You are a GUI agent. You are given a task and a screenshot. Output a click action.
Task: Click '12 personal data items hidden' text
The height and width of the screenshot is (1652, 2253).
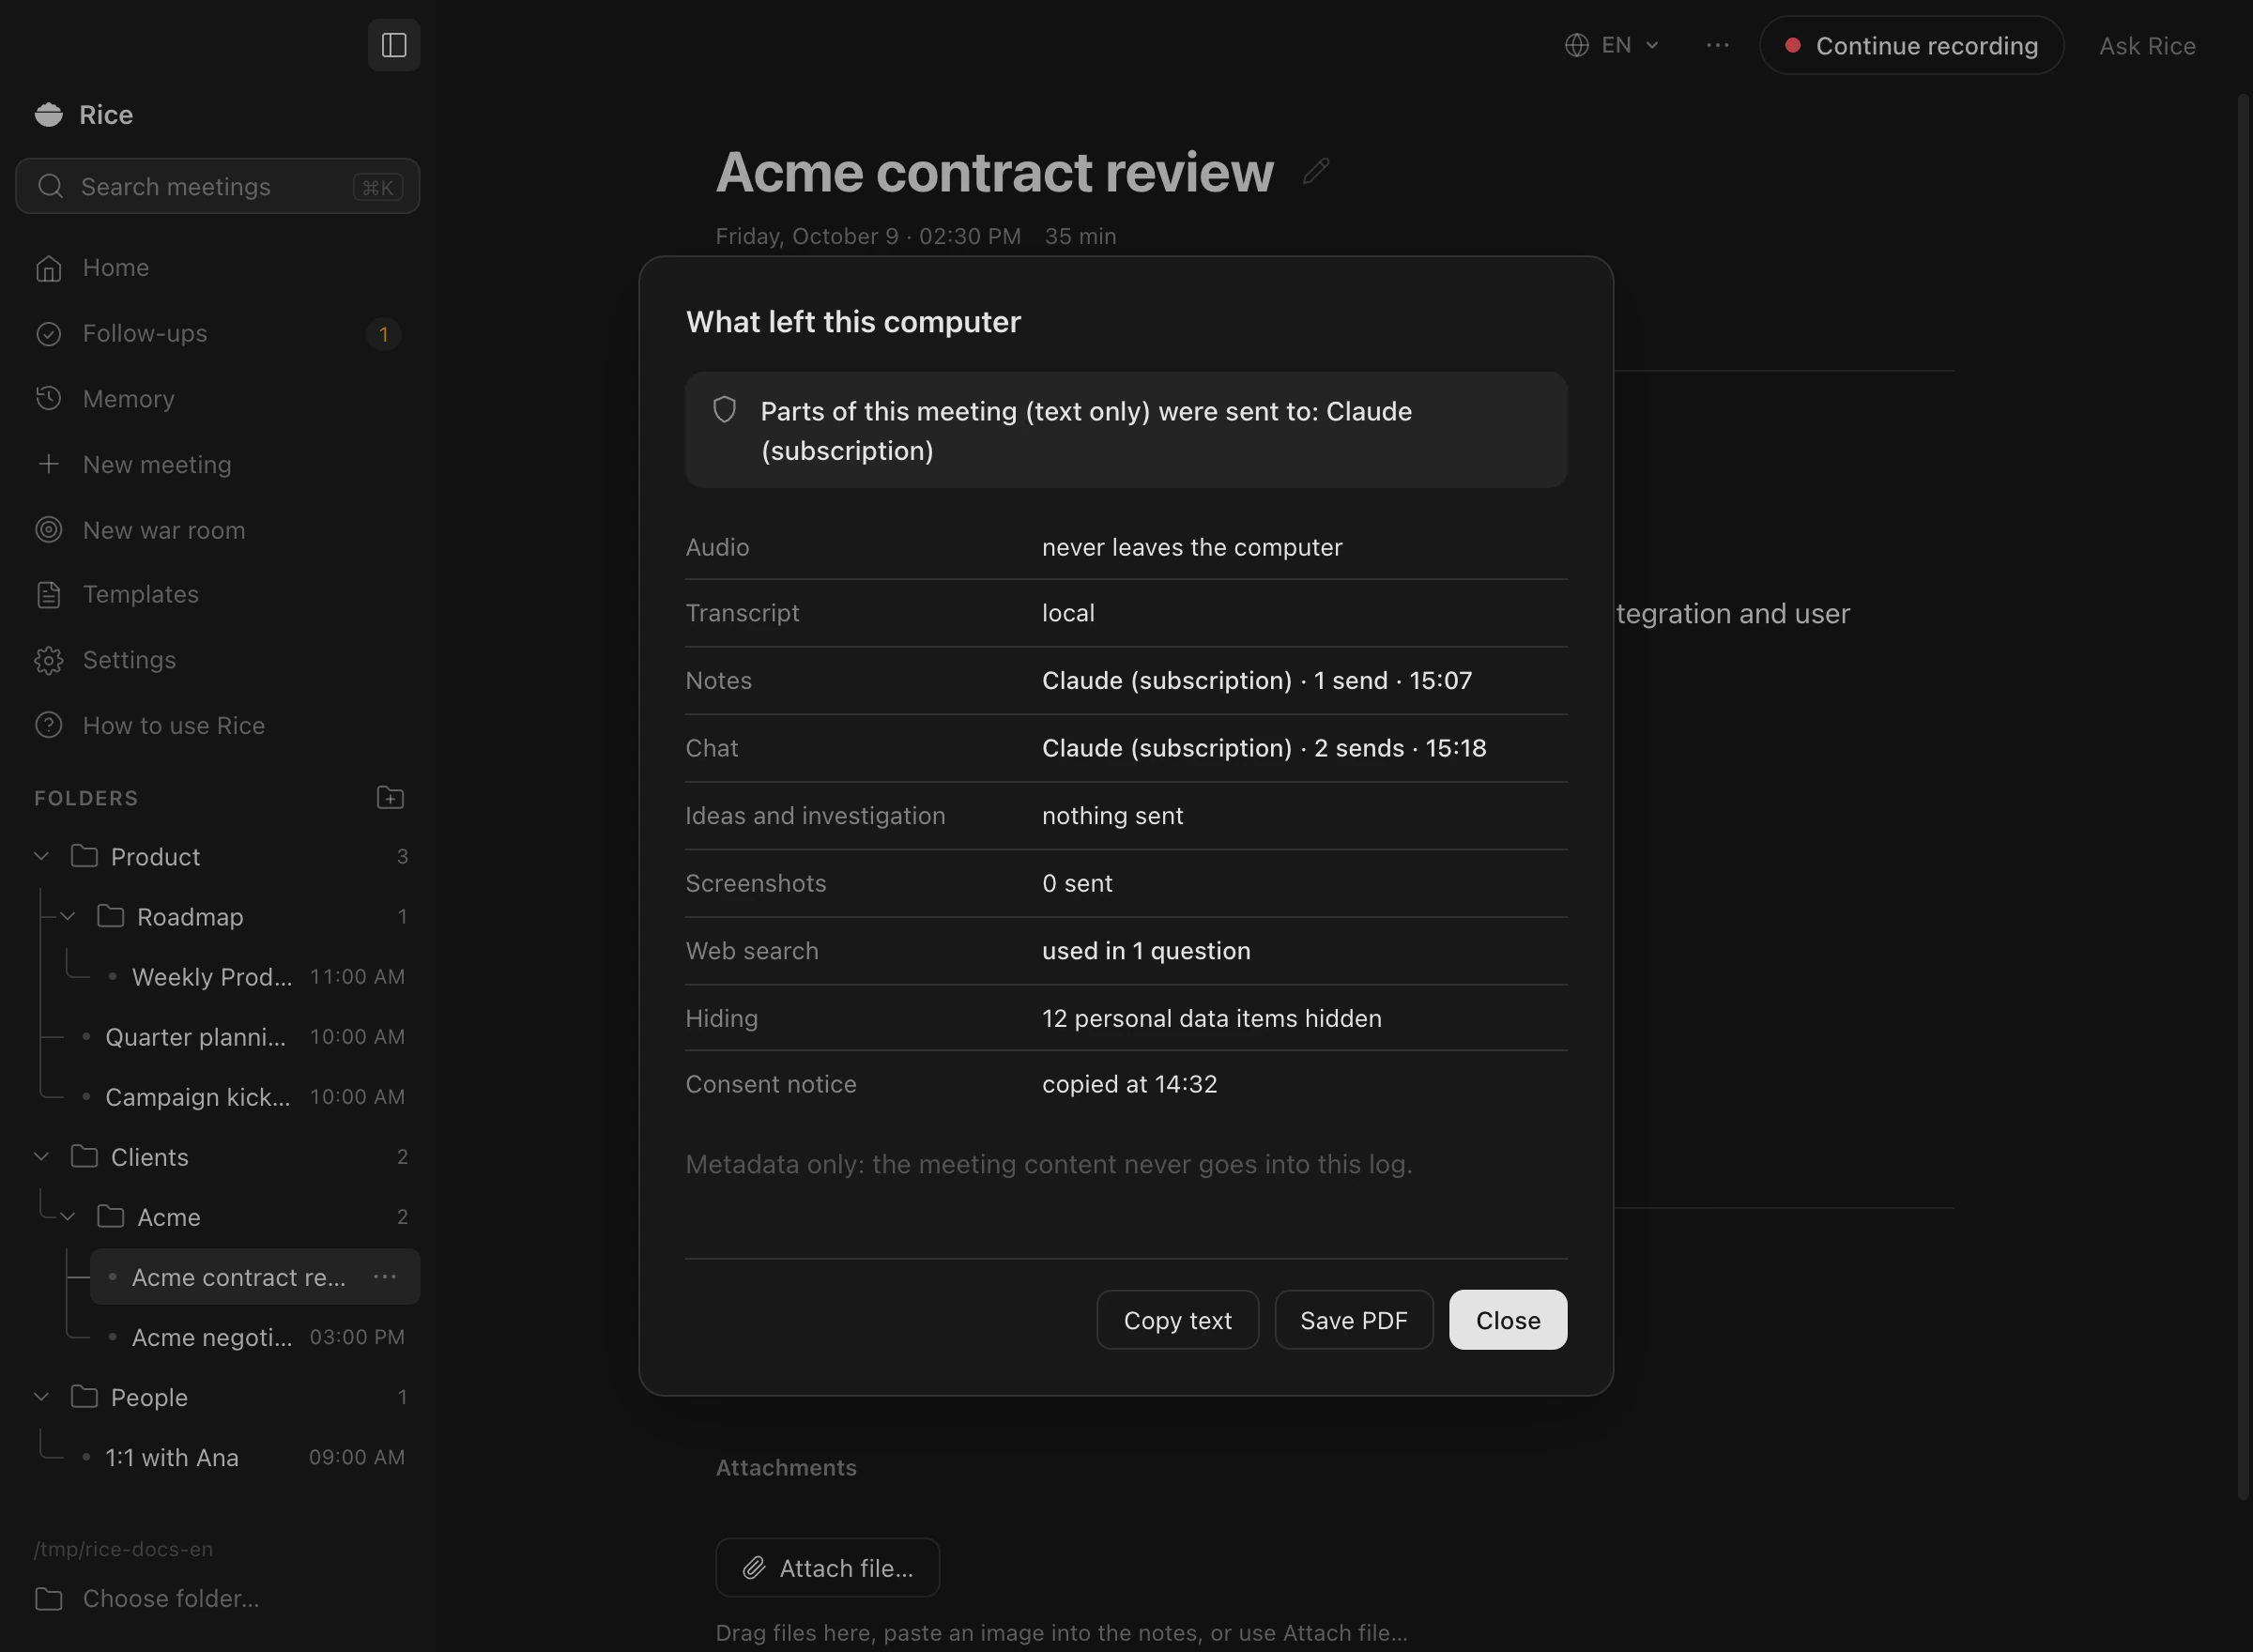[x=1212, y=1018]
